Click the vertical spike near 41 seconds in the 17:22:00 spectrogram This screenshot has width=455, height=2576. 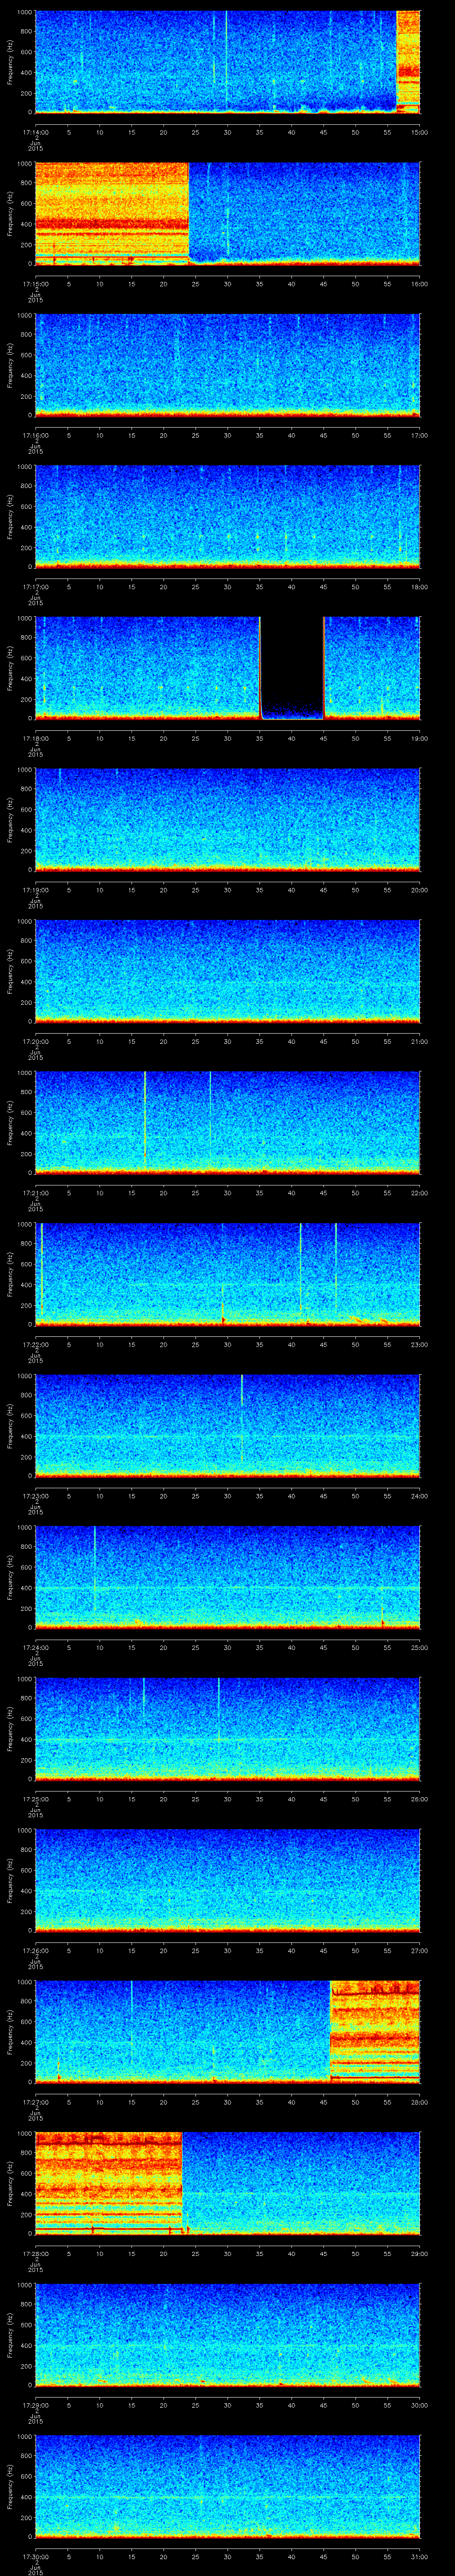pos(301,1270)
